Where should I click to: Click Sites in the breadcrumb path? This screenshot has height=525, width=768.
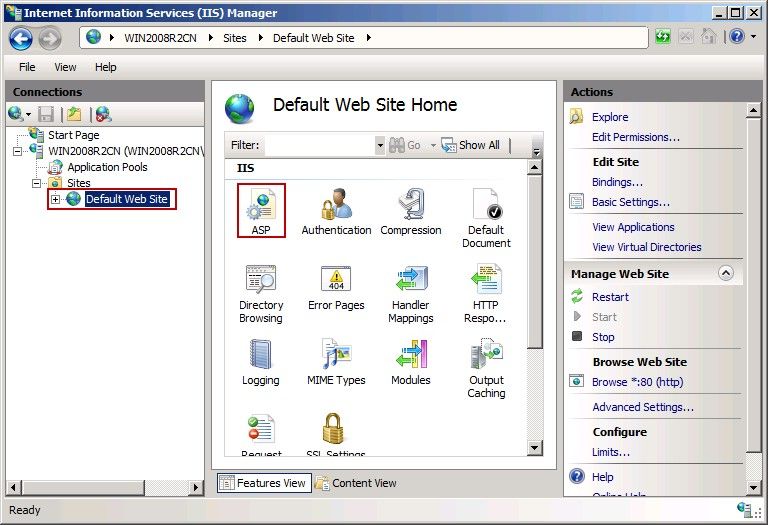tap(235, 38)
